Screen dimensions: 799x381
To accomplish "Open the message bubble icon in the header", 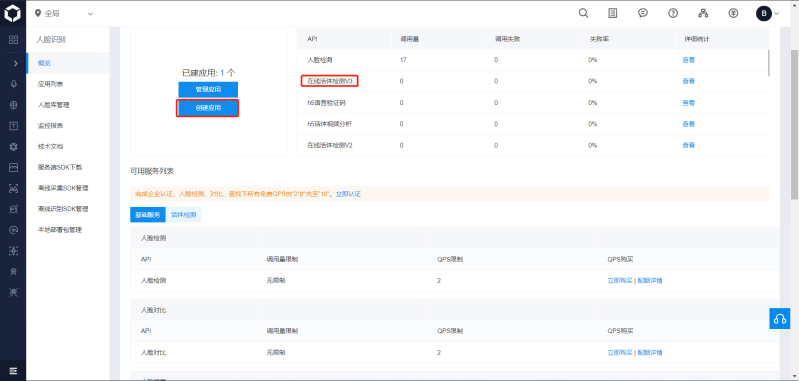I will (643, 13).
